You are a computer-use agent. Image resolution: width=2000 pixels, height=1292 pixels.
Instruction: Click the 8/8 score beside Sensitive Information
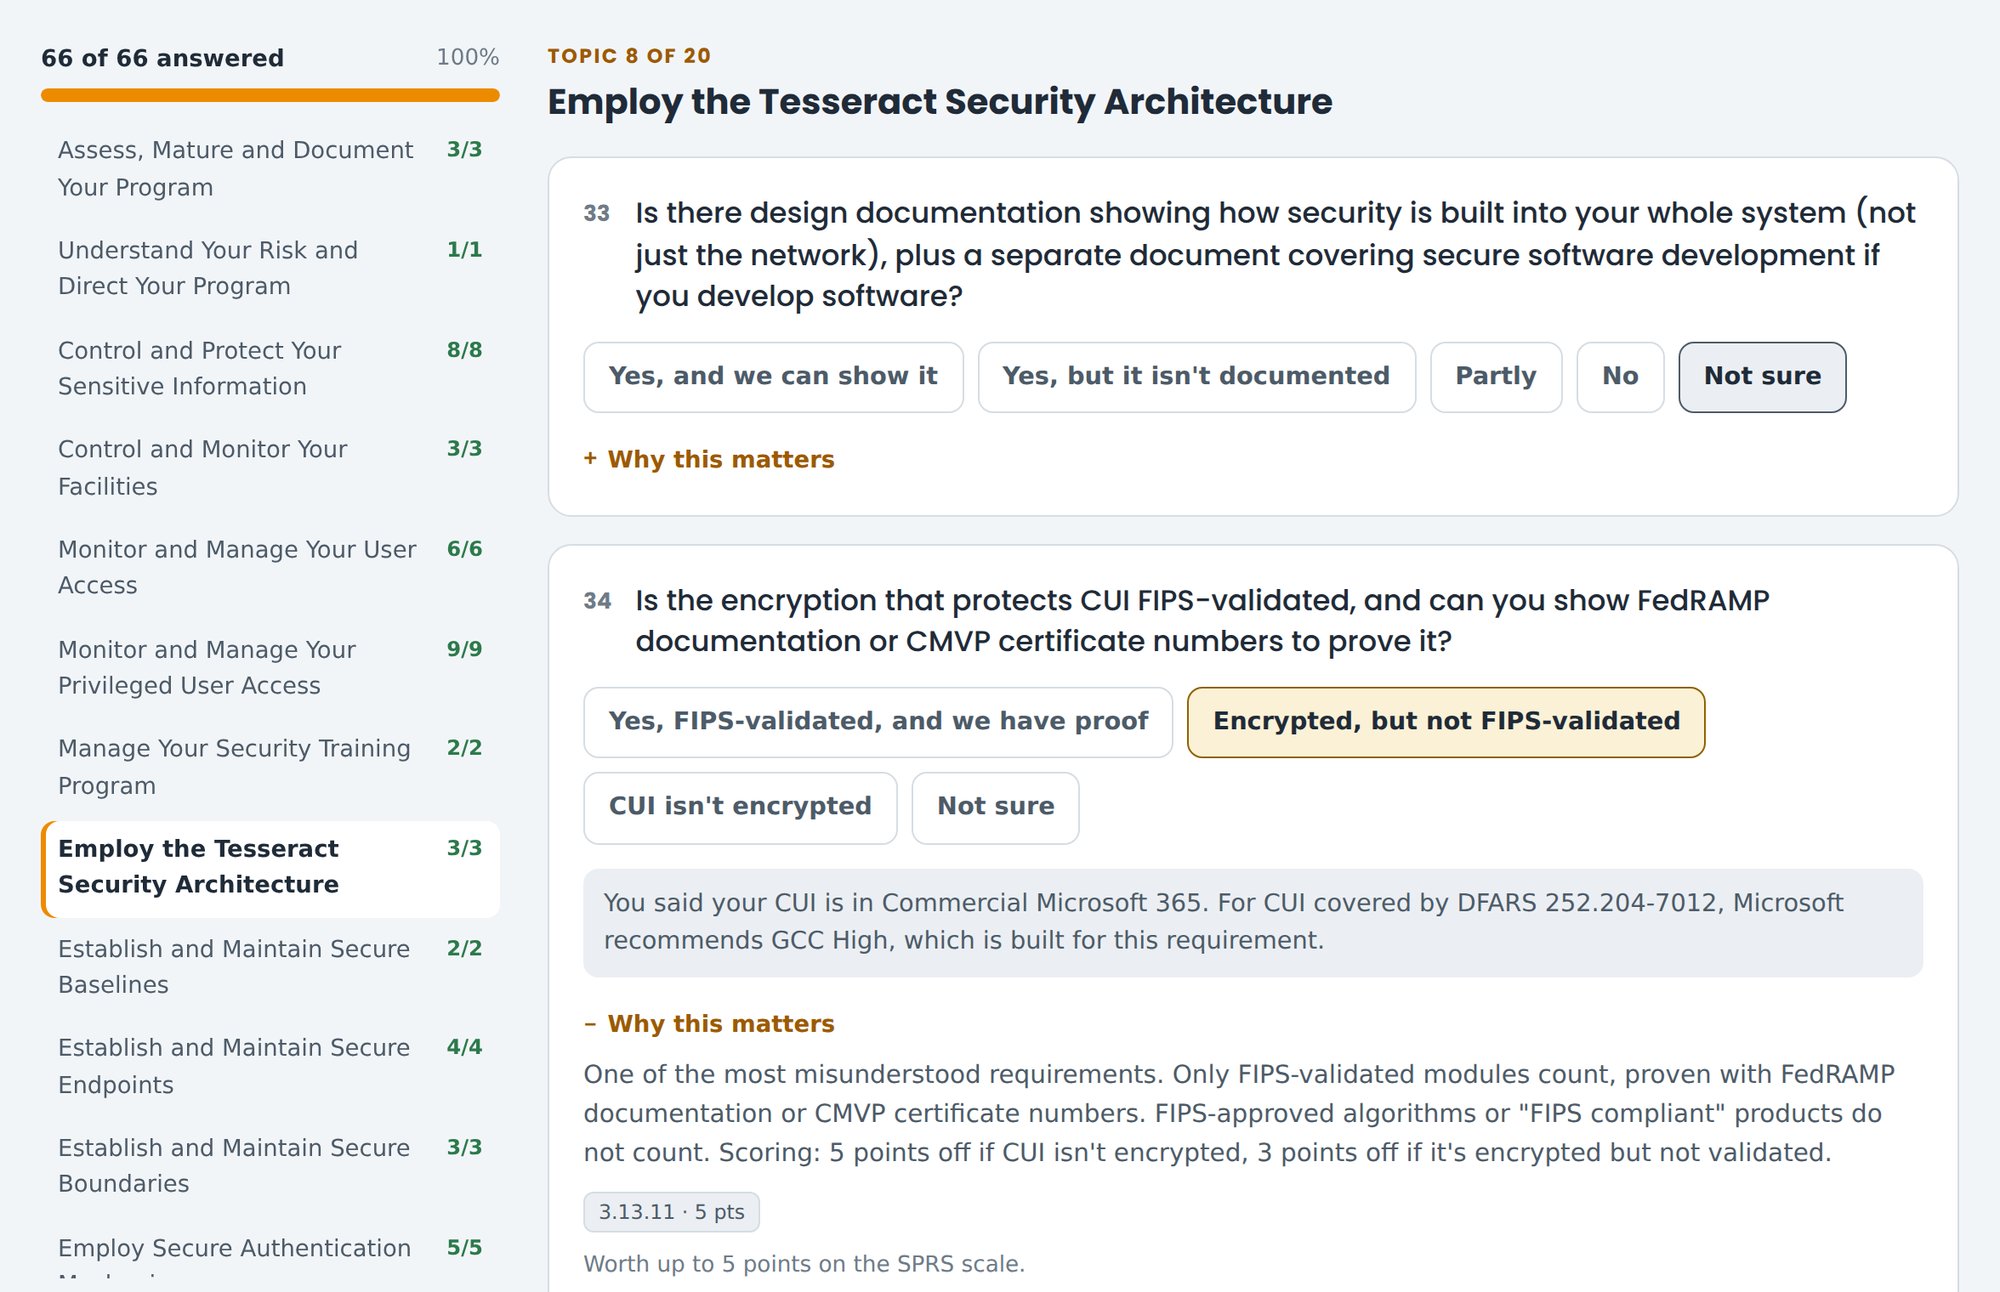(464, 350)
